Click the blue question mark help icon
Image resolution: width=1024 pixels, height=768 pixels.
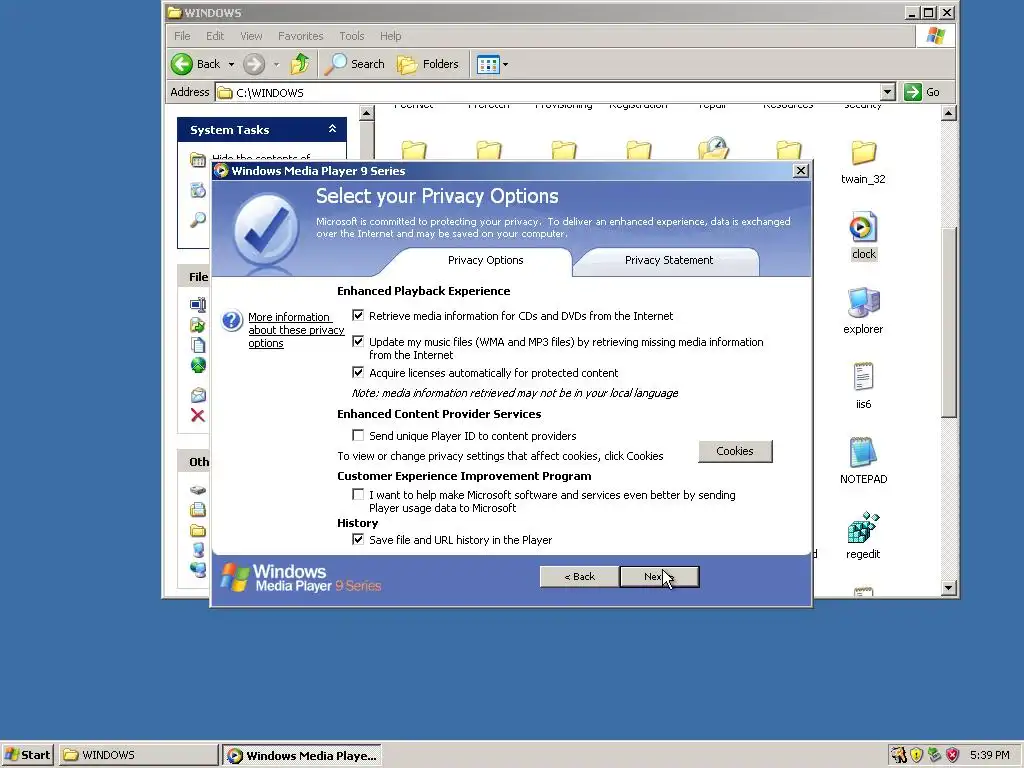coord(232,321)
